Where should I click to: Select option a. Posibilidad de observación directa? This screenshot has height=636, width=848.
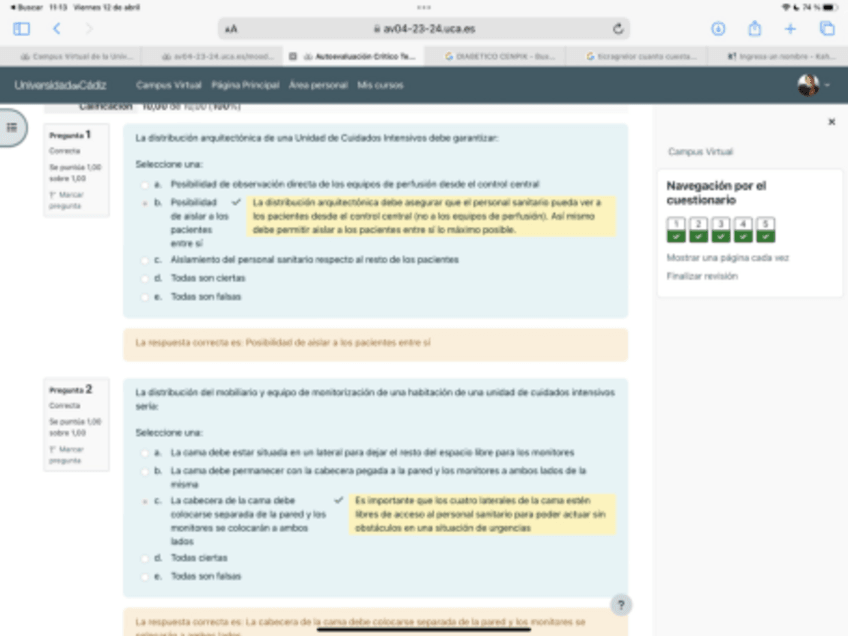[x=144, y=185]
